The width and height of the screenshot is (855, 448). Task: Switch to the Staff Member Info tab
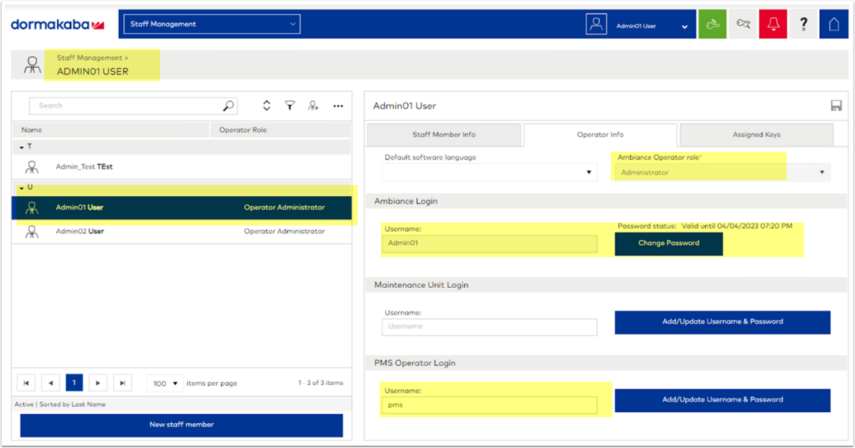[444, 134]
